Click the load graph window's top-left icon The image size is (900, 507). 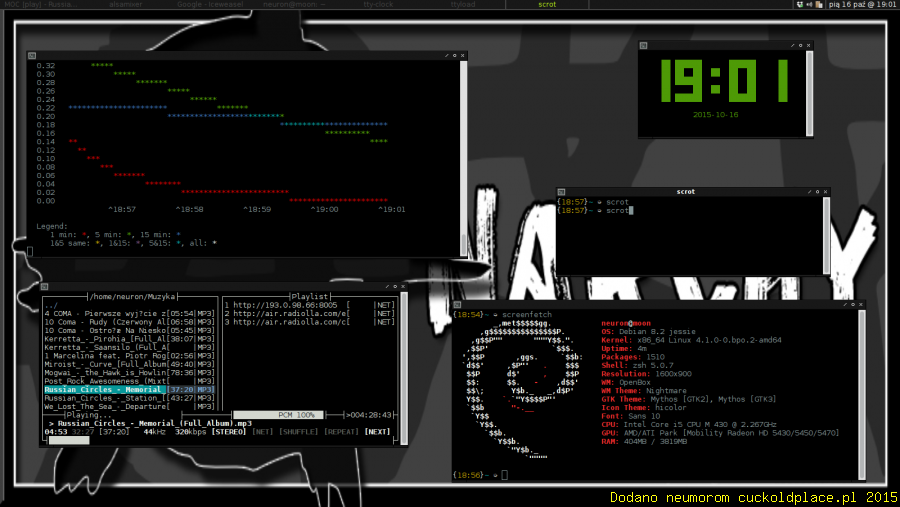[x=31, y=55]
